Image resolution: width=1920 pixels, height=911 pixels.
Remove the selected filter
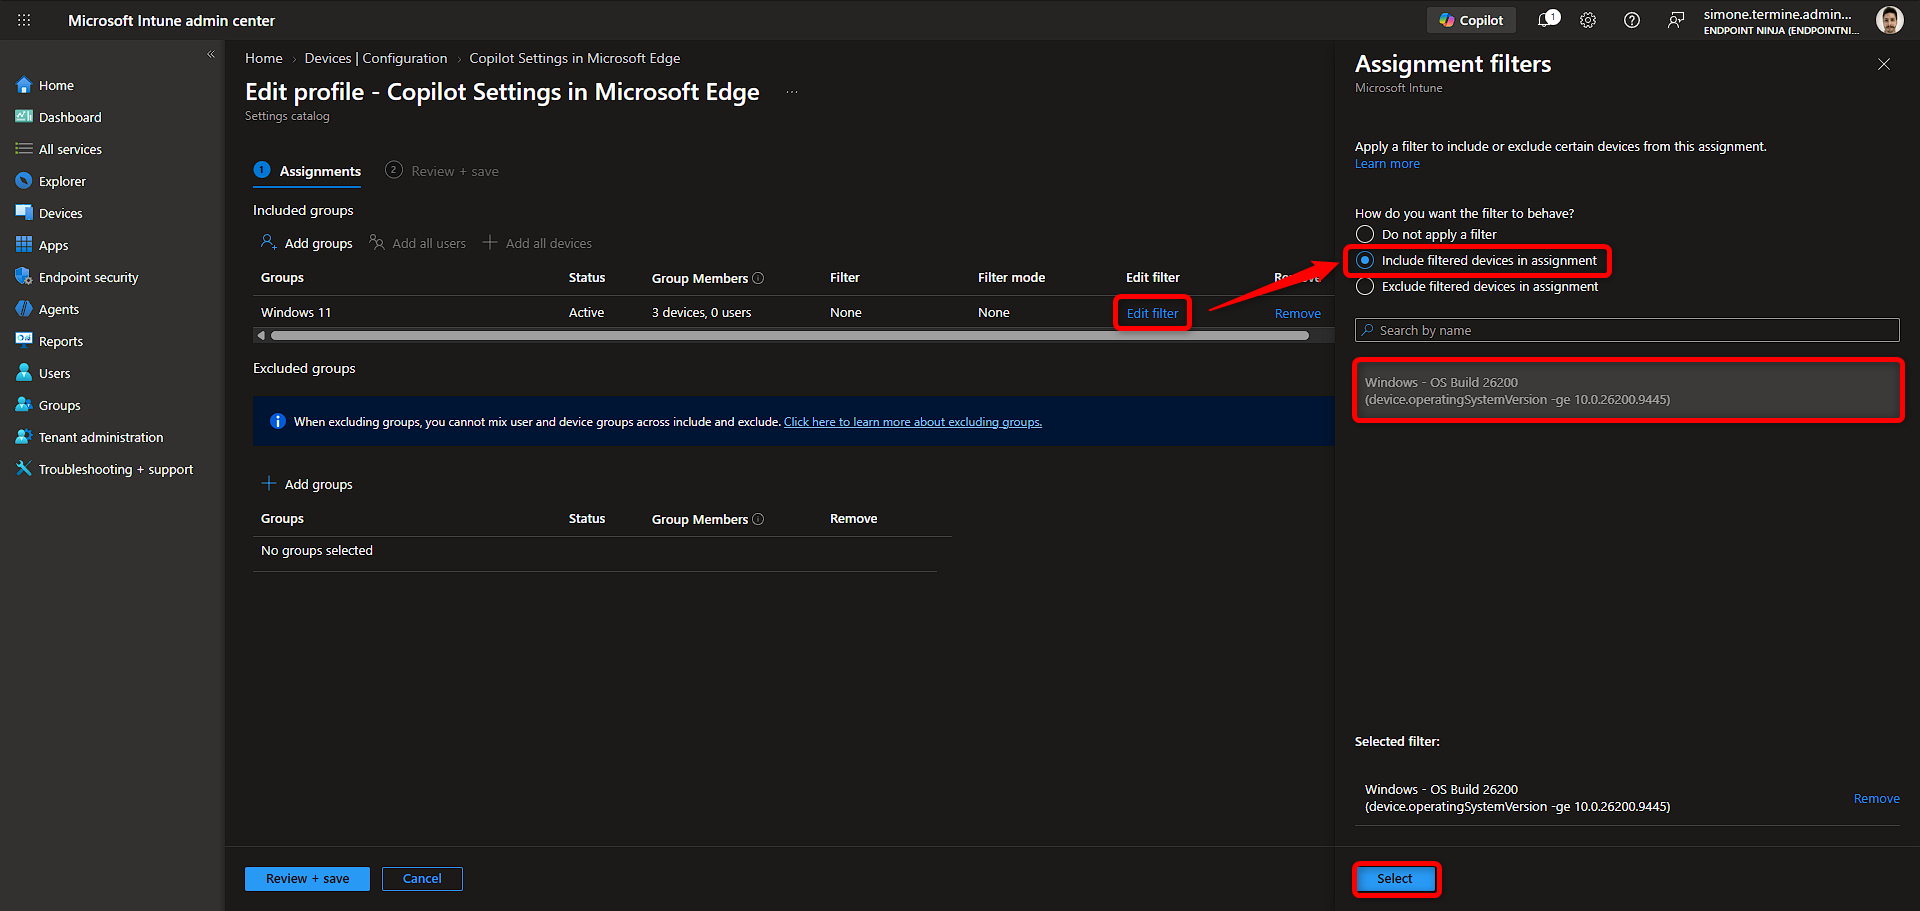[1876, 798]
